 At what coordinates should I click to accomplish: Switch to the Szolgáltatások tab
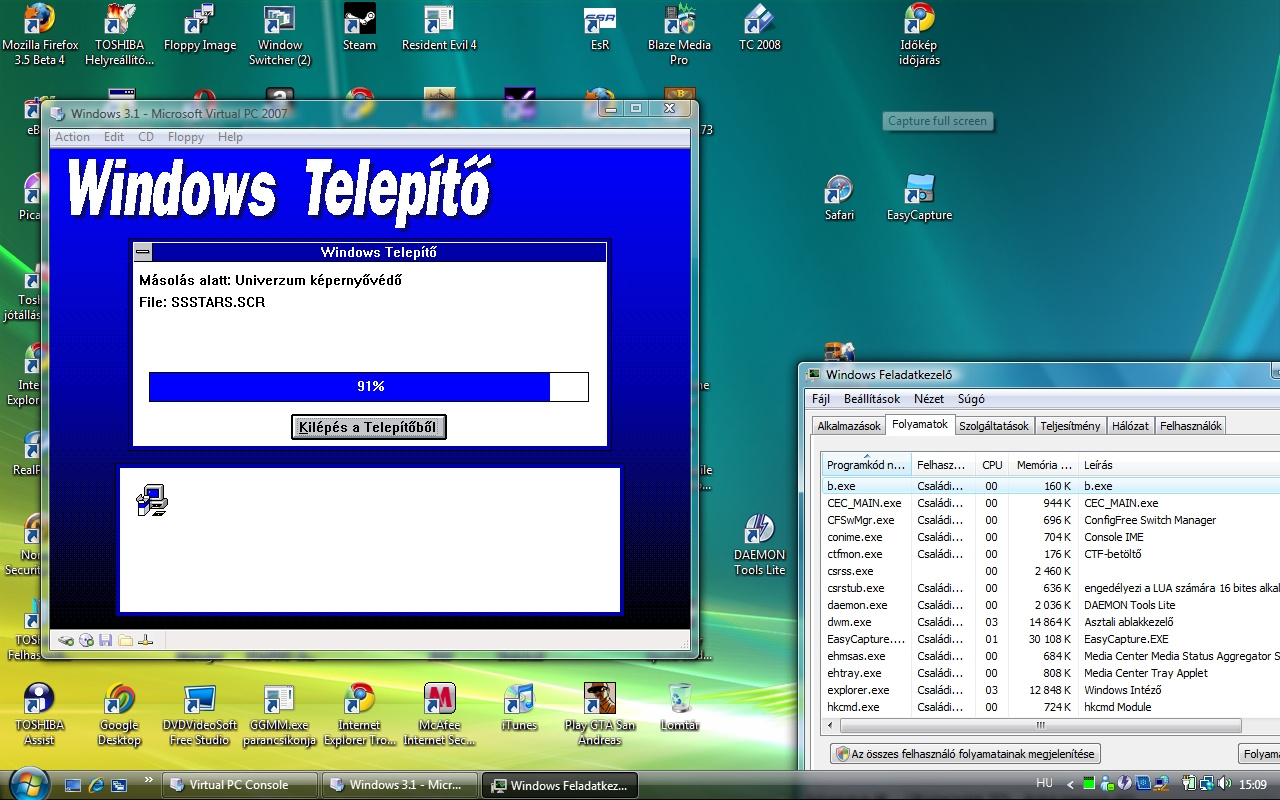coord(994,426)
